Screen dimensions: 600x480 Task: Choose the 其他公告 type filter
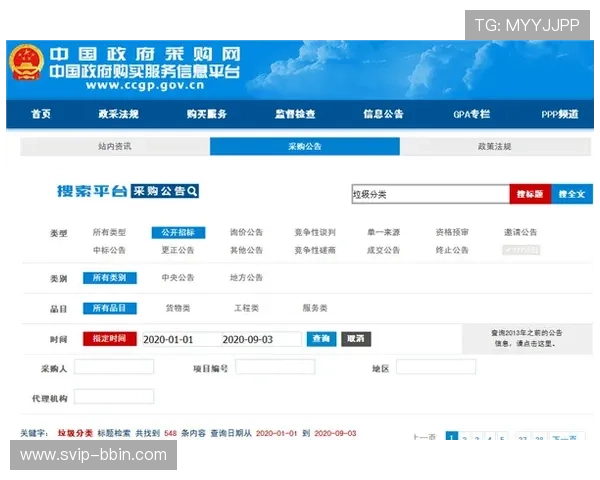[246, 250]
